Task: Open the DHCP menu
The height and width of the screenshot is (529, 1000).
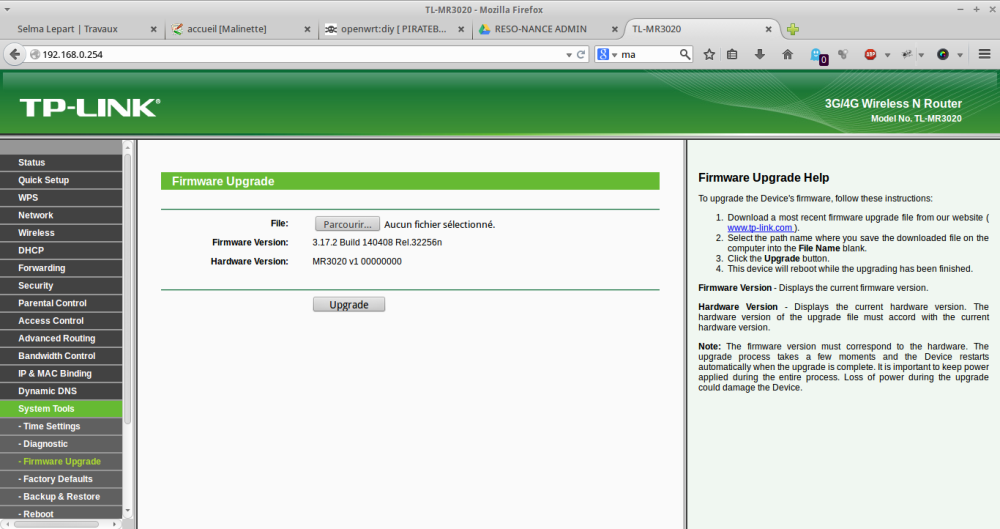Action: pos(61,250)
